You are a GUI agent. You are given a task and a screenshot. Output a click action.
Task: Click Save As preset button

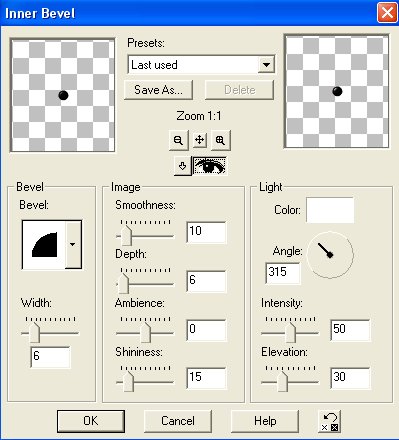pyautogui.click(x=158, y=90)
